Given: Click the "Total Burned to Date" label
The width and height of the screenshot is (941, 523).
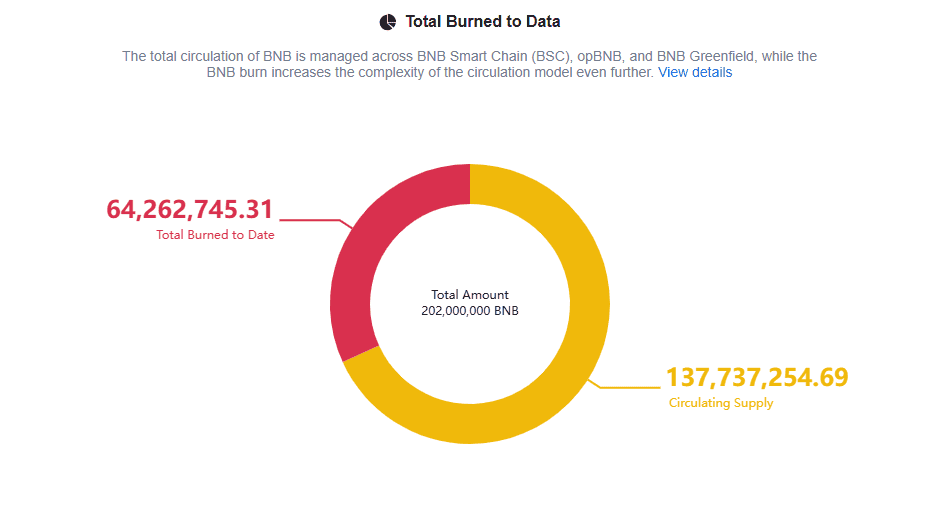Looking at the screenshot, I should (215, 235).
